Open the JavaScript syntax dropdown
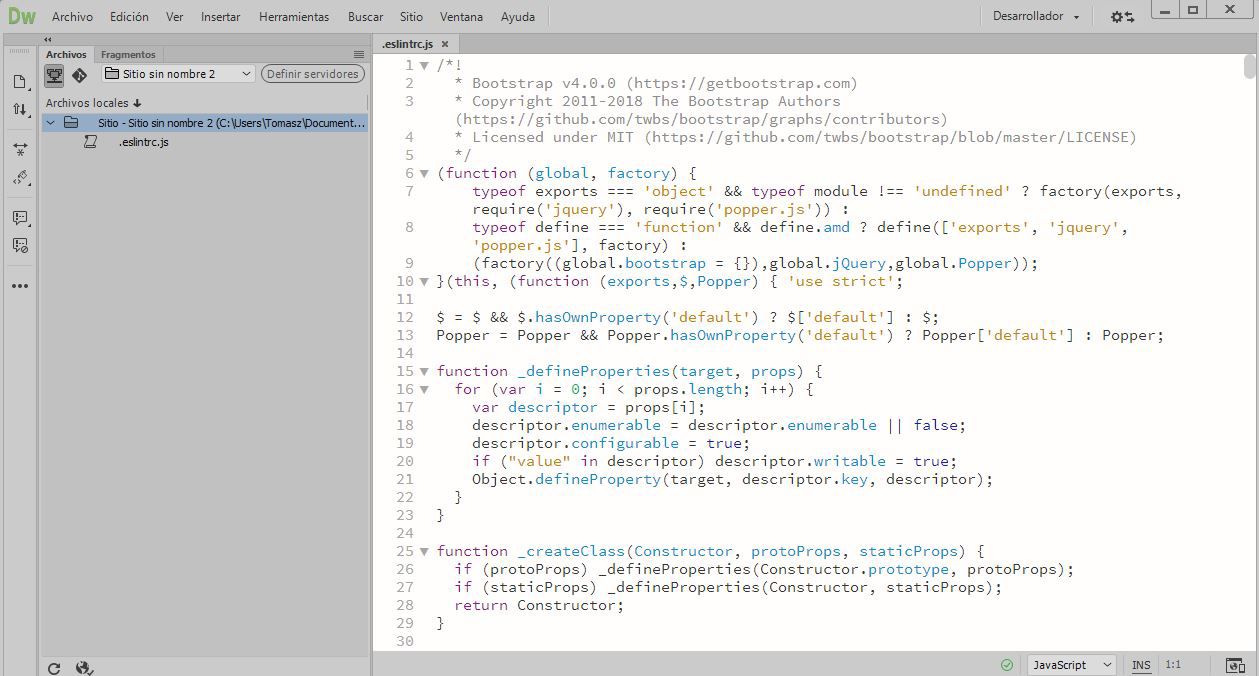This screenshot has height=676, width=1259. tap(1070, 664)
